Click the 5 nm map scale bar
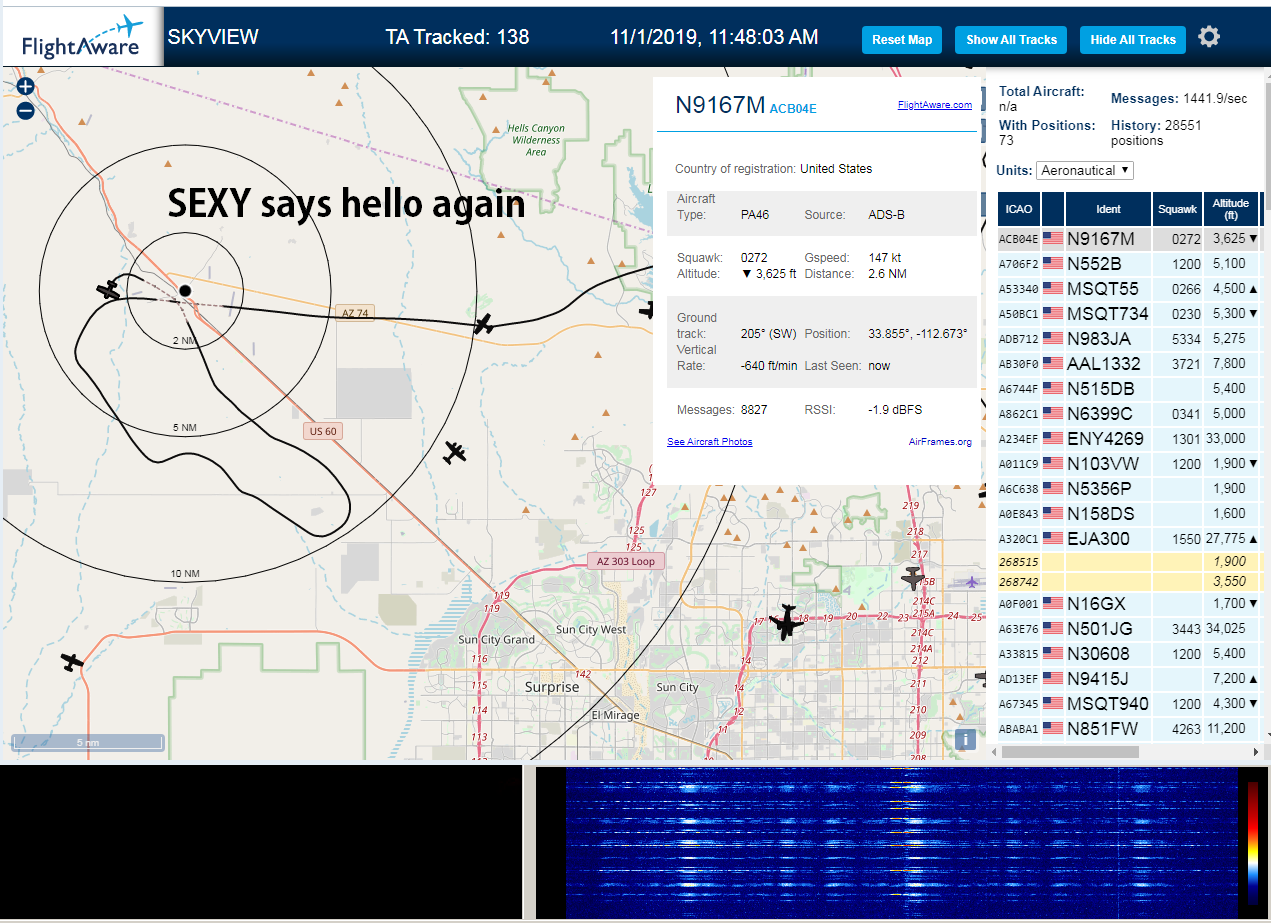 point(88,742)
